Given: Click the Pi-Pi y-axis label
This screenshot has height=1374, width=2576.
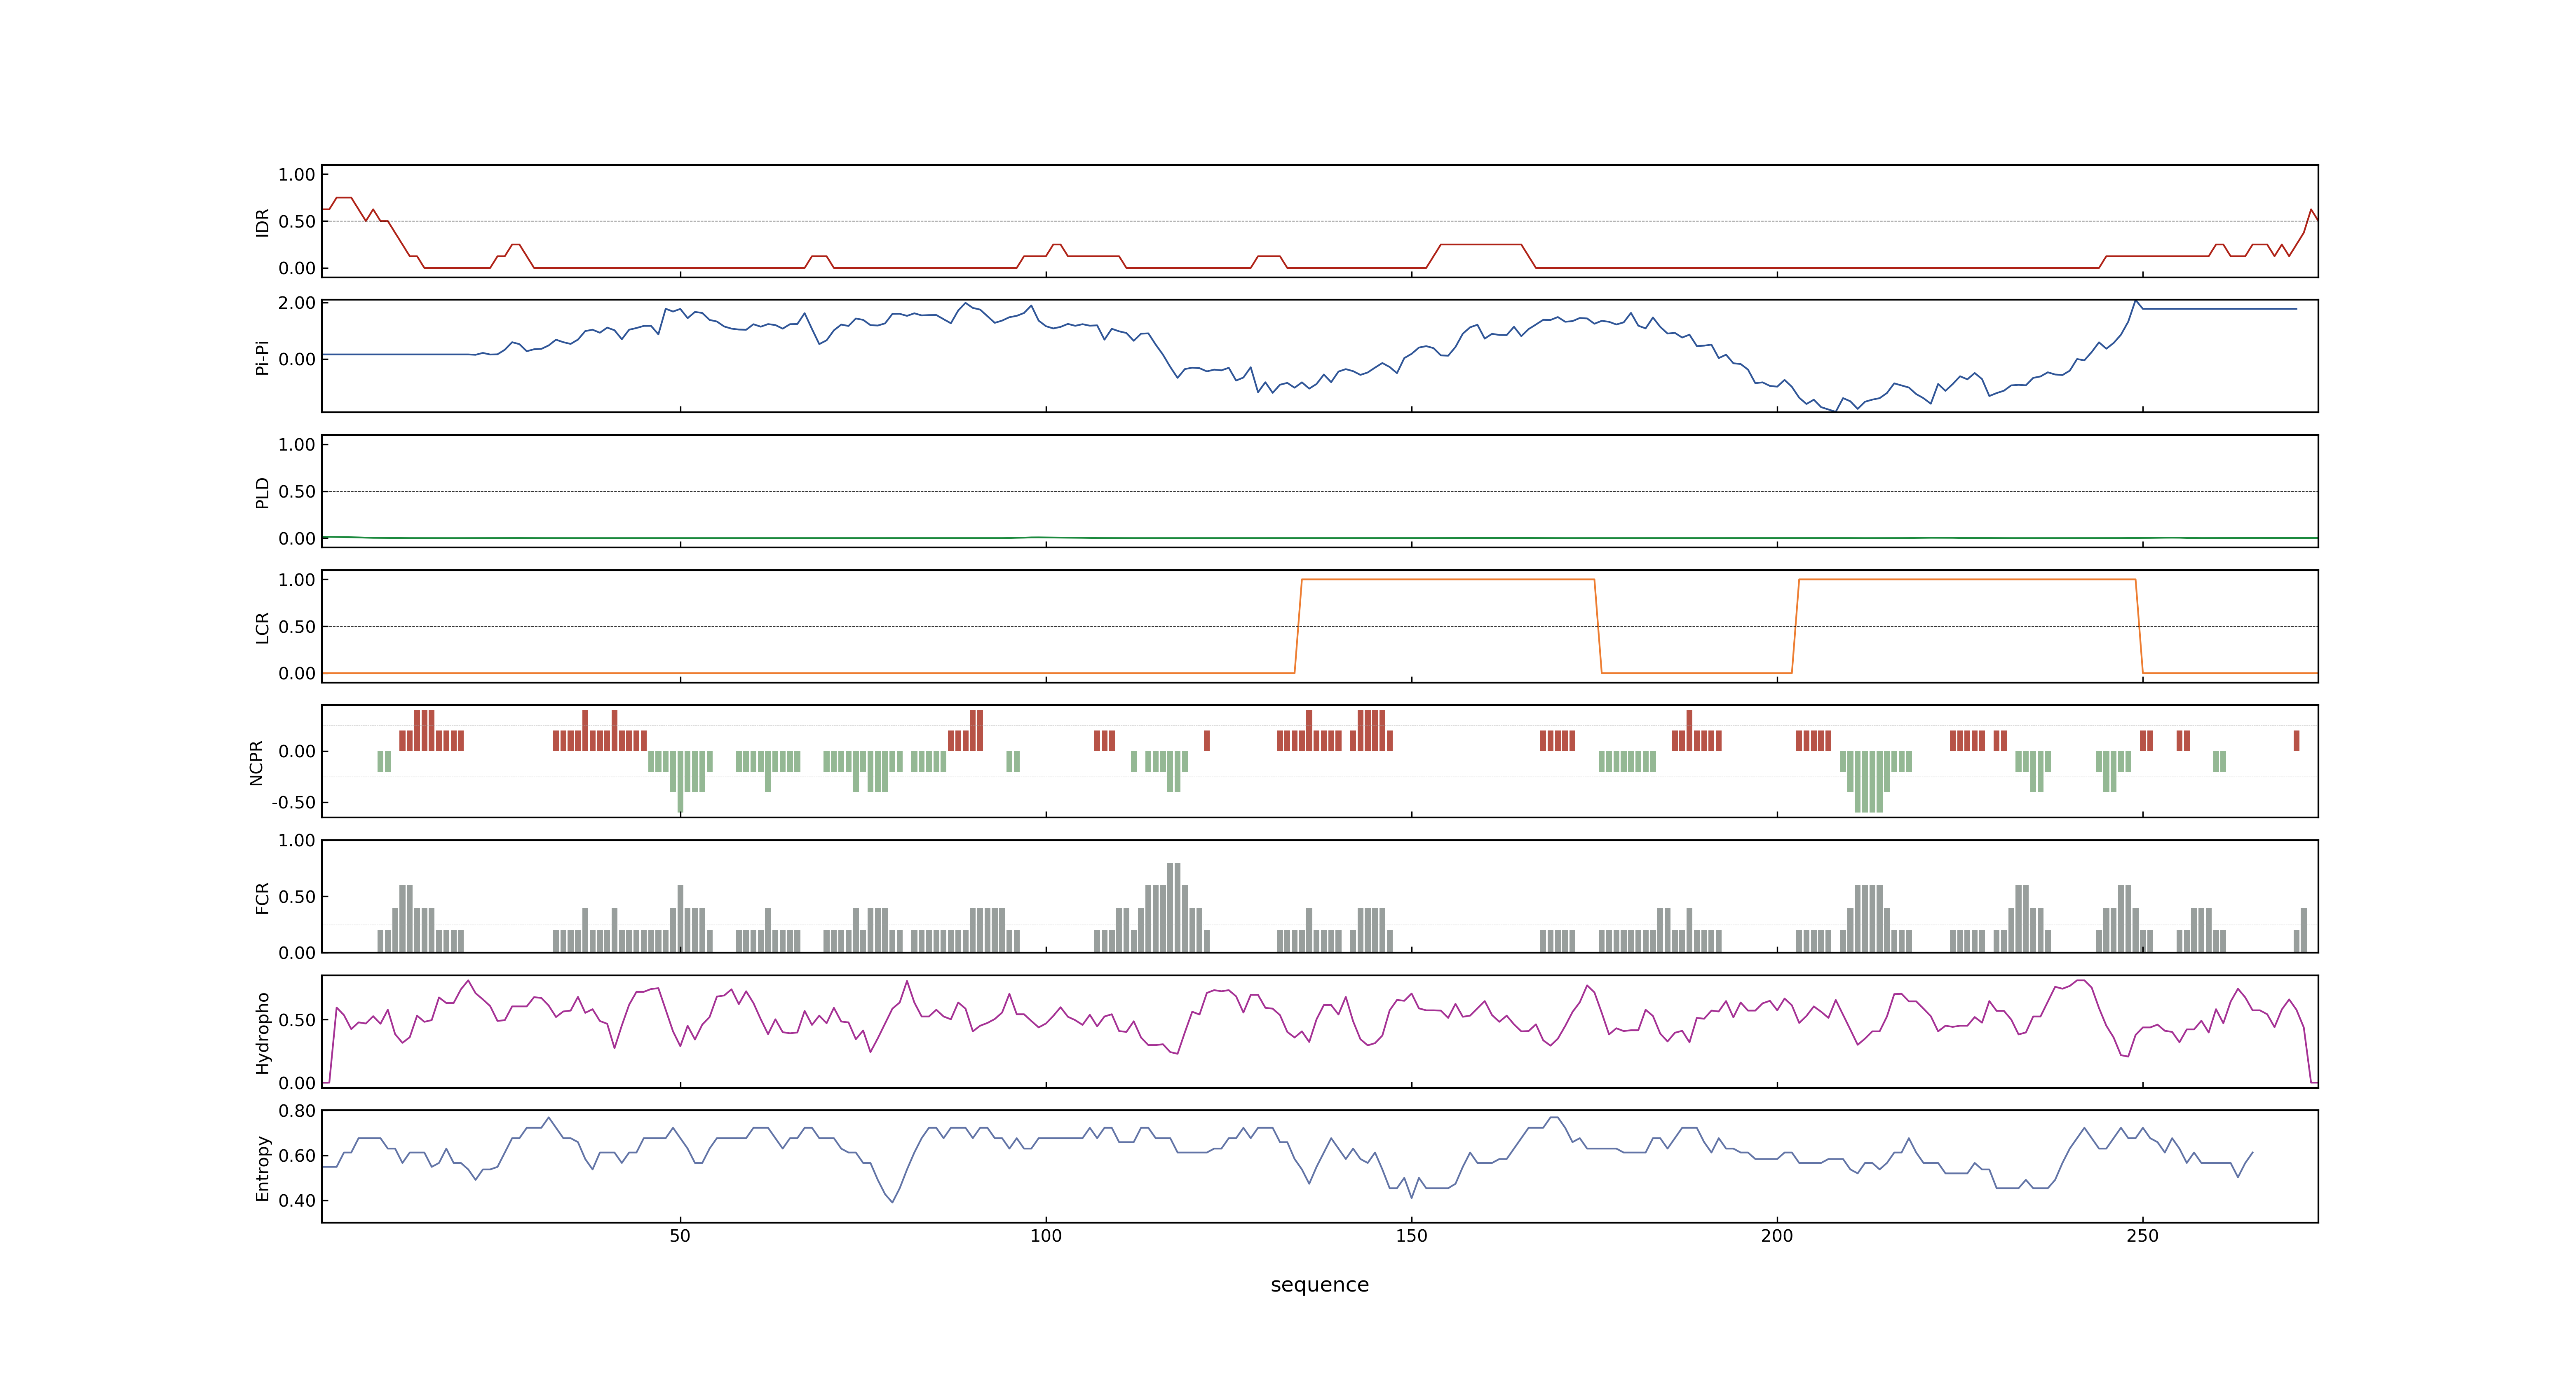Looking at the screenshot, I should [x=262, y=357].
